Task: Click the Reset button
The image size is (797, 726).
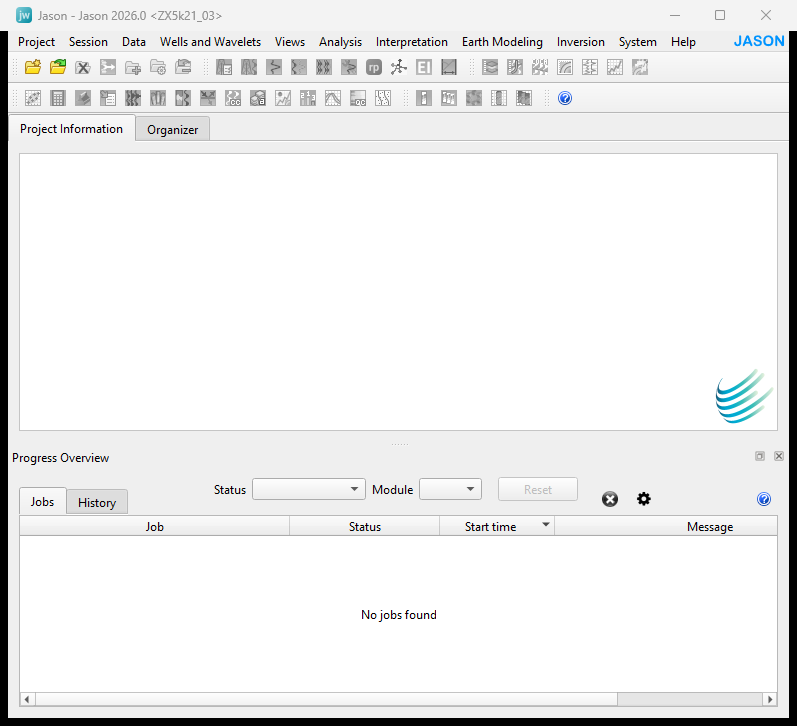Action: 538,489
